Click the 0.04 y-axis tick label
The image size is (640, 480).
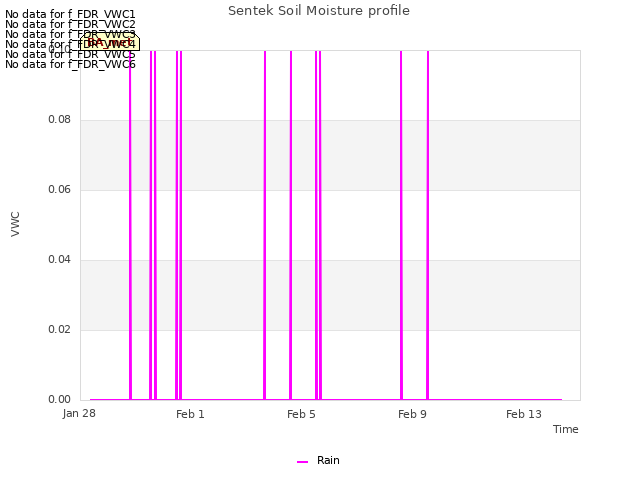[x=59, y=260]
